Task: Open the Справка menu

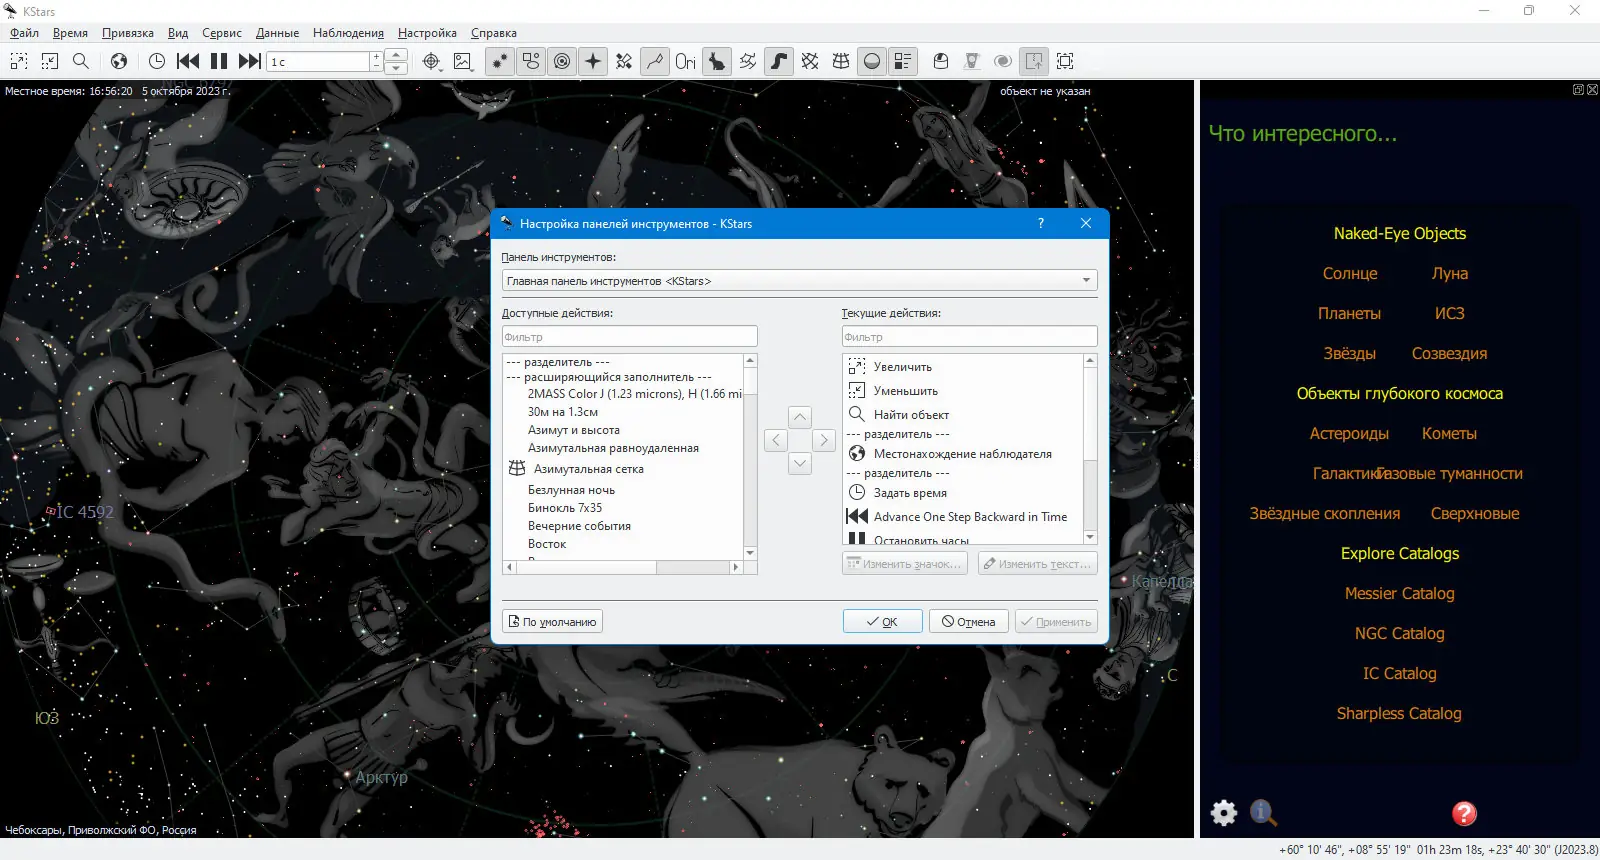Action: pos(494,33)
